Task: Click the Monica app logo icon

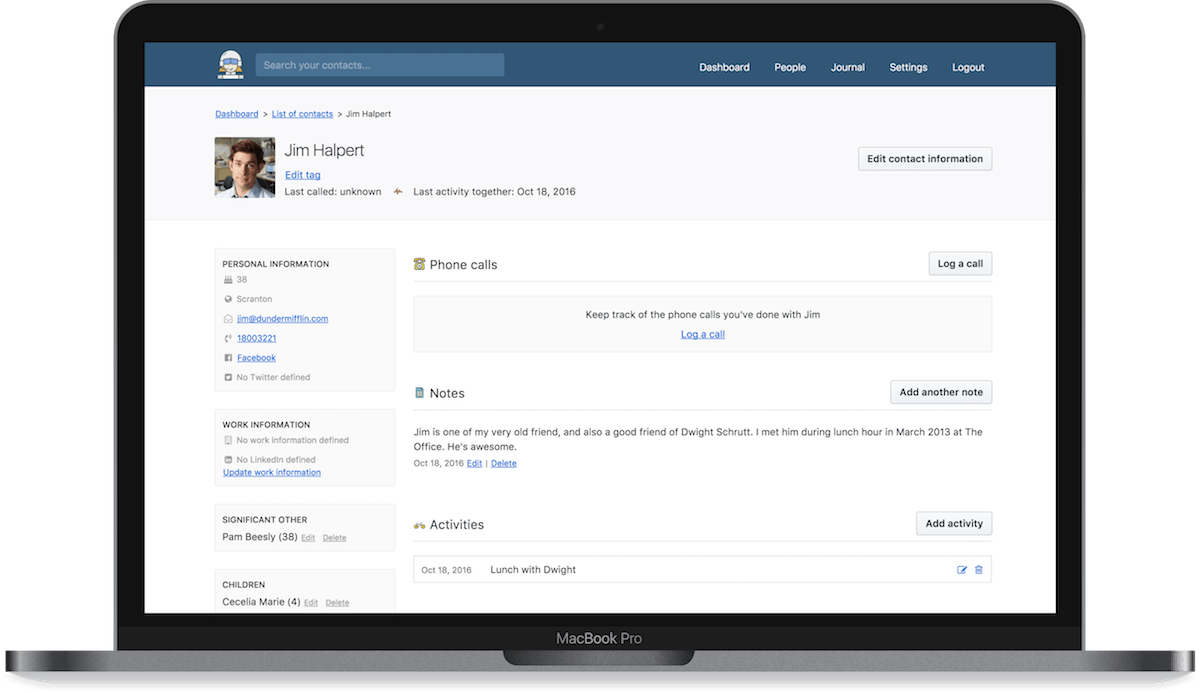Action: 231,65
